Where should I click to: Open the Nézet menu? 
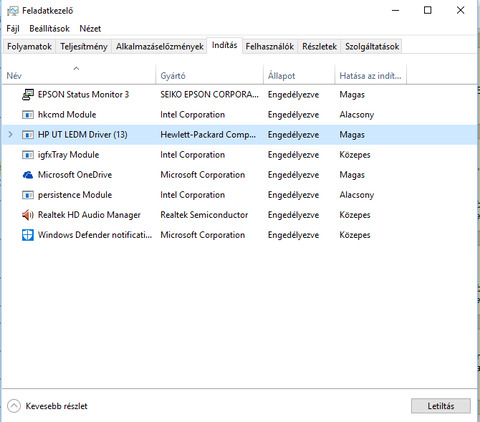(x=90, y=29)
